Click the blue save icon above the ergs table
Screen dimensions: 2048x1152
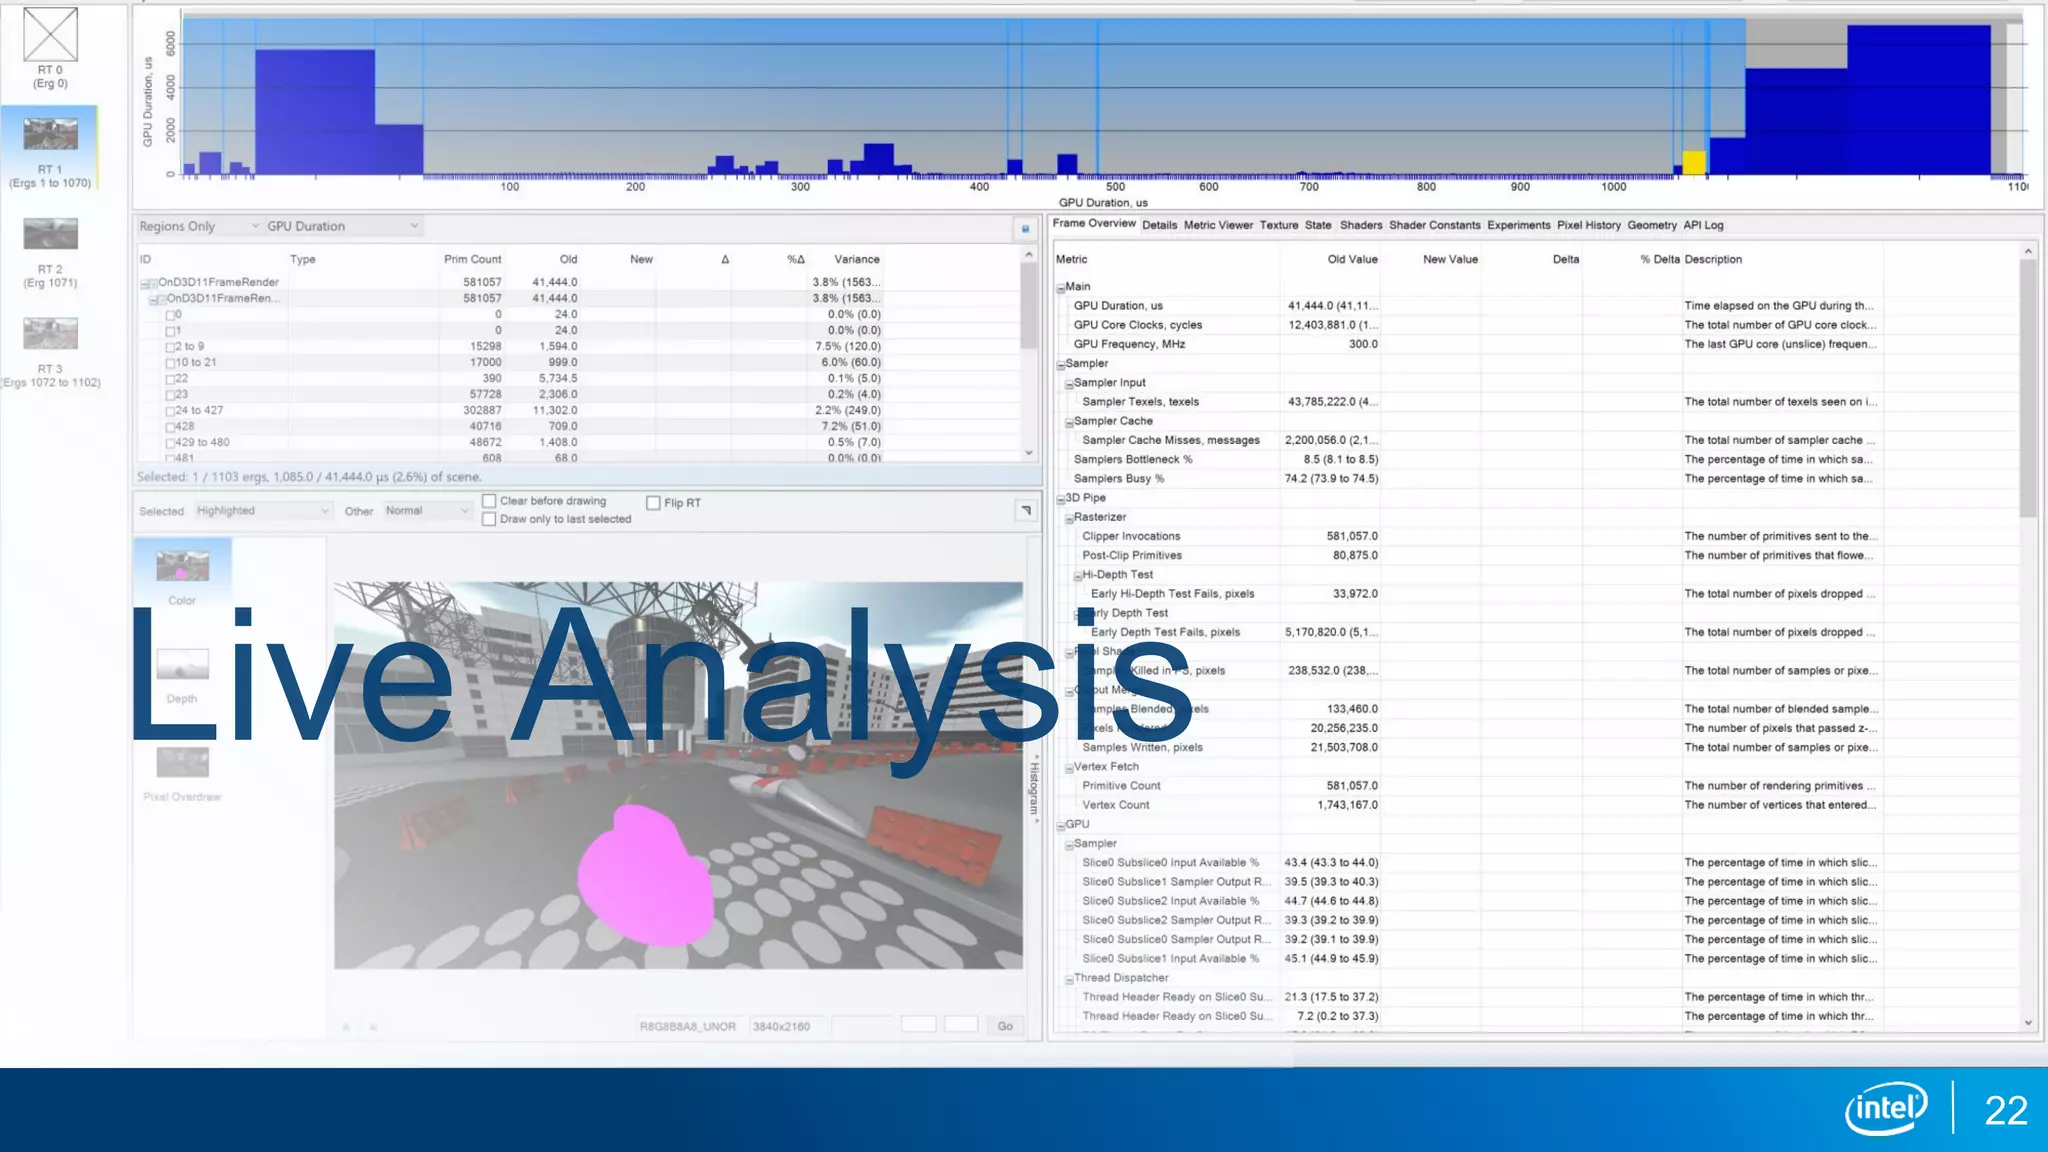(x=1025, y=229)
